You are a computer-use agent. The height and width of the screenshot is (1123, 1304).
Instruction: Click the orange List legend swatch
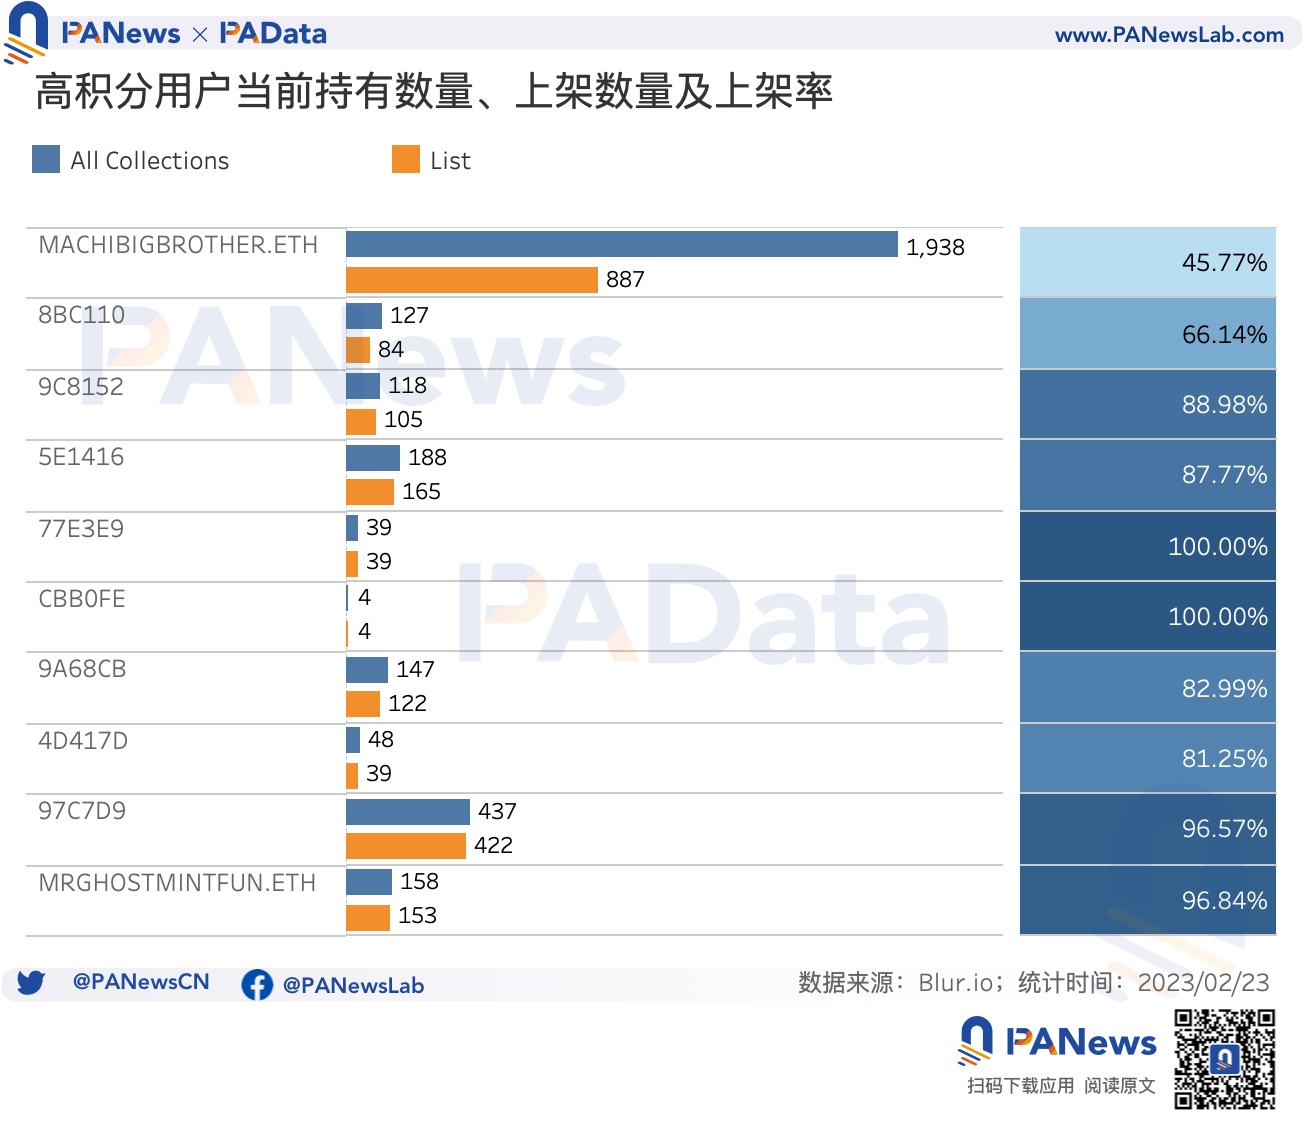406,157
